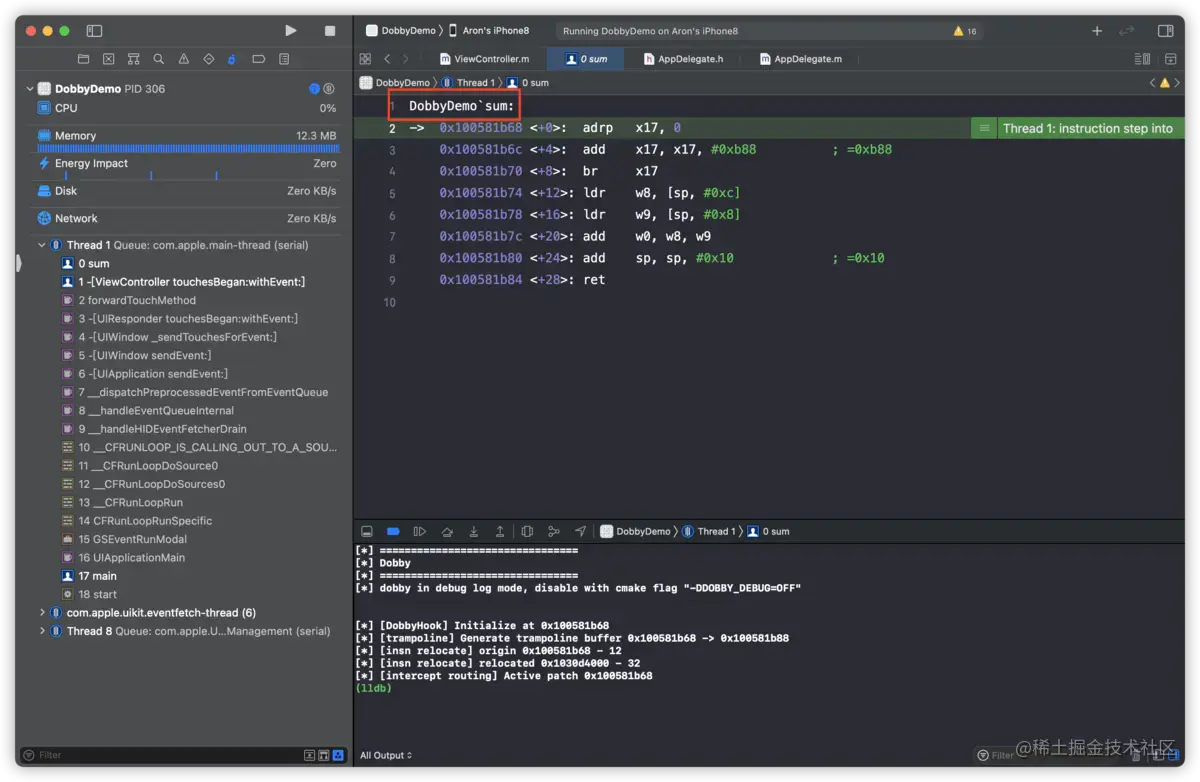The width and height of the screenshot is (1200, 782).
Task: Open the Issue navigator warning icon
Action: pyautogui.click(x=183, y=59)
